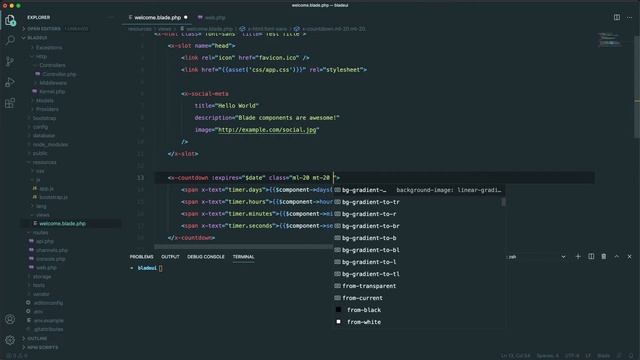
Task: Open the Manage gear icon
Action: [x=10, y=340]
